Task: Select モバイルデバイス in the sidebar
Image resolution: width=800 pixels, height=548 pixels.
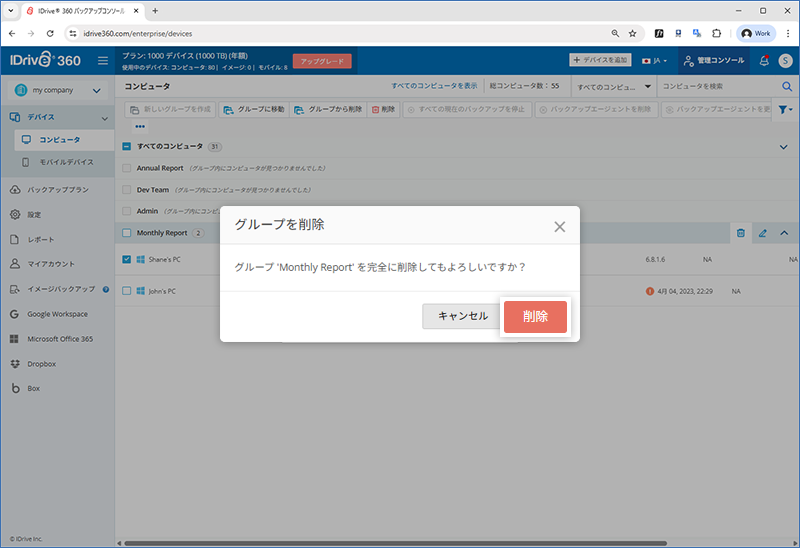Action: point(66,161)
